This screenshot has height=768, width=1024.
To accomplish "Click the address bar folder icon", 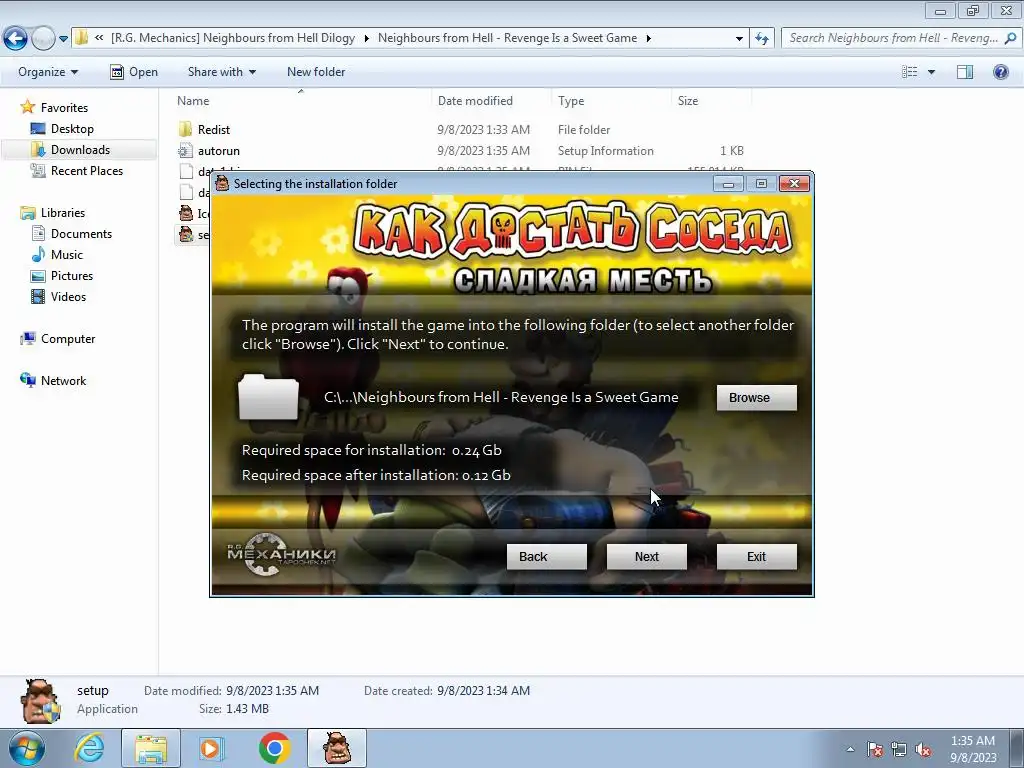I will 82,38.
